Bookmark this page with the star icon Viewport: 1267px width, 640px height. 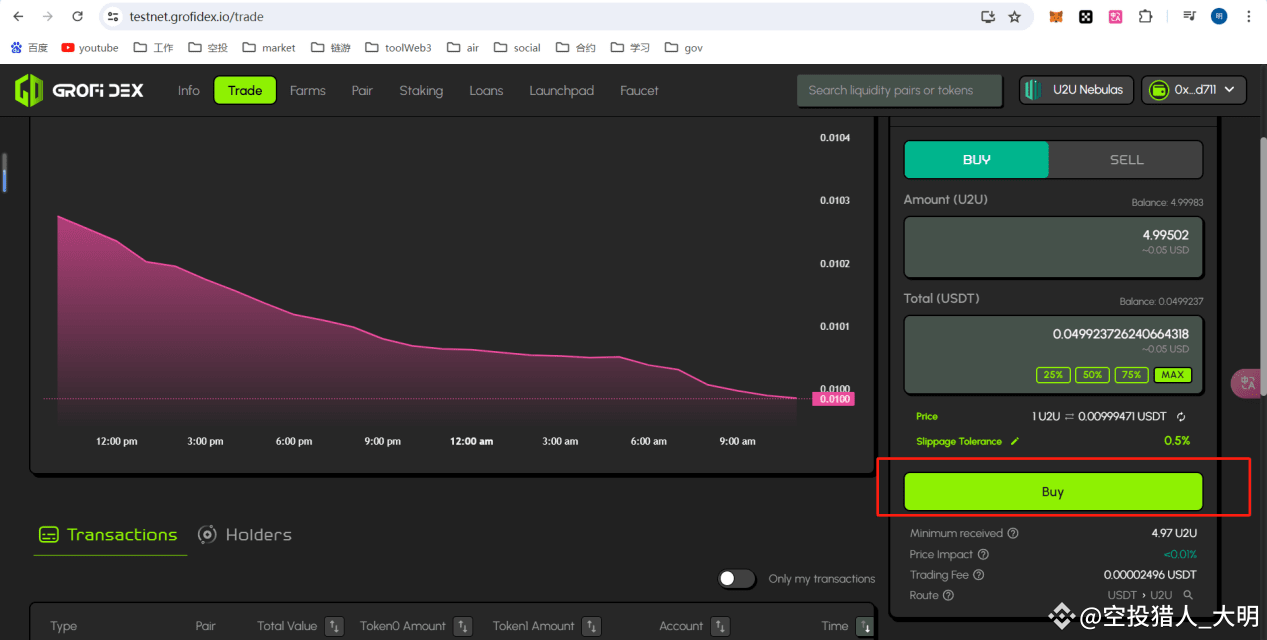[1015, 17]
